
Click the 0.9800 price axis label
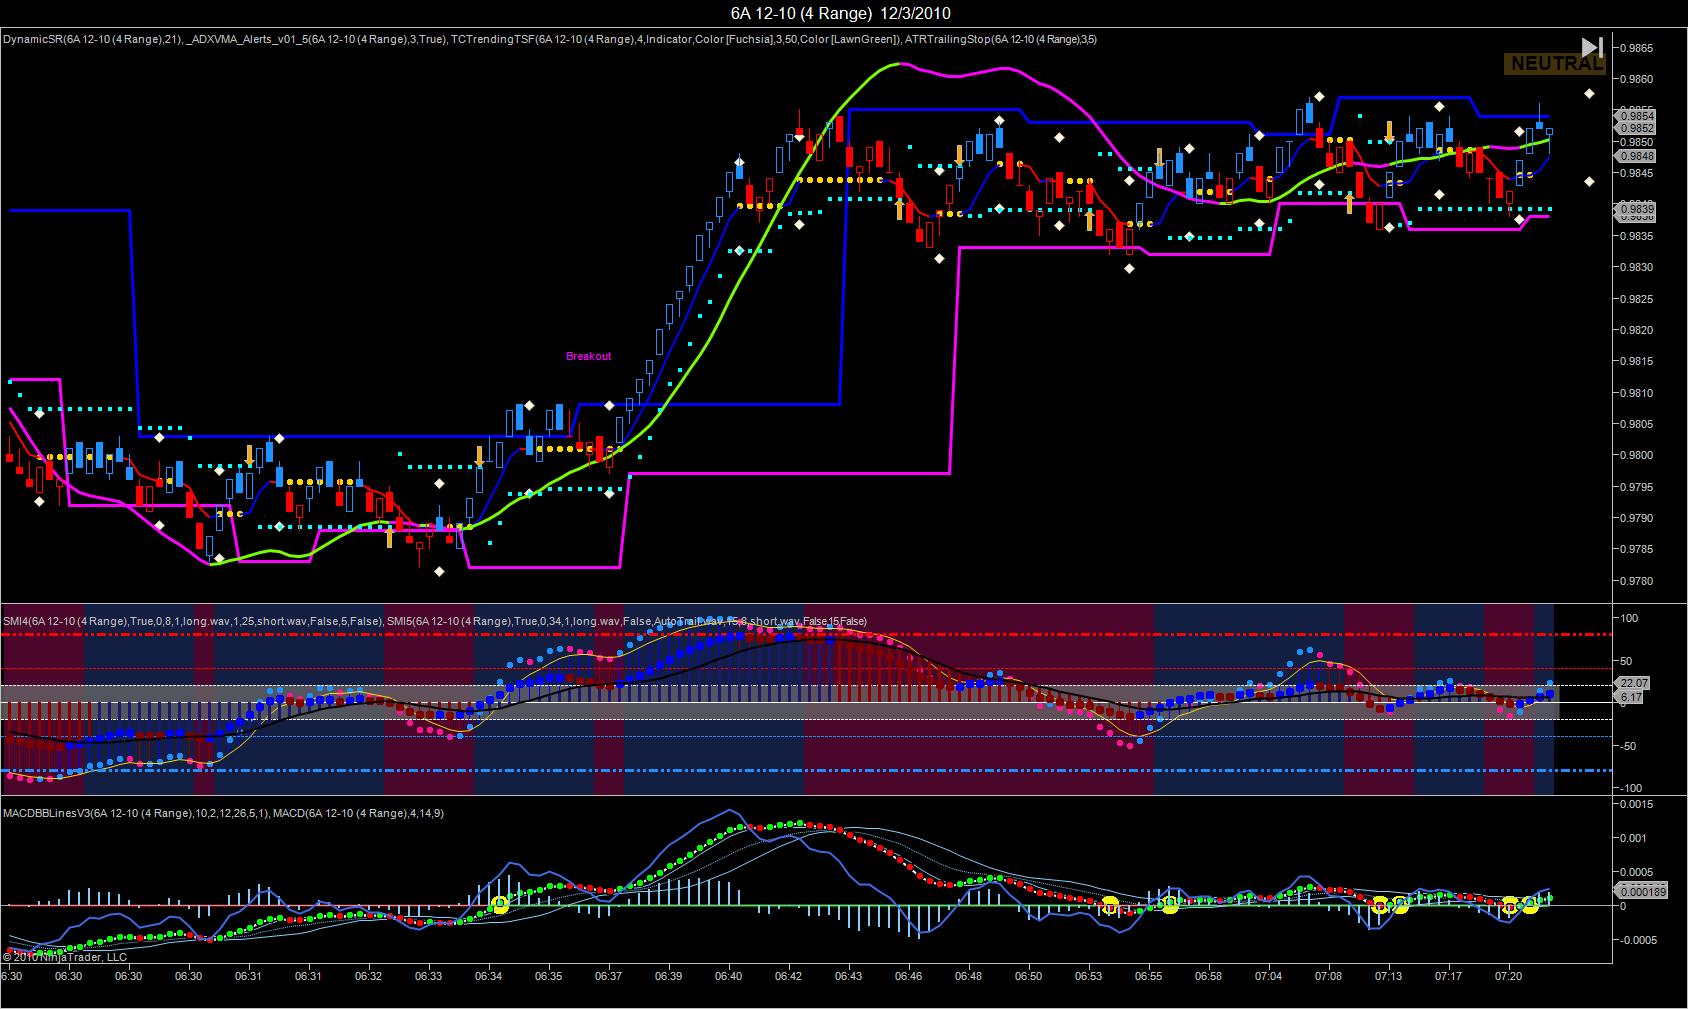click(x=1636, y=455)
